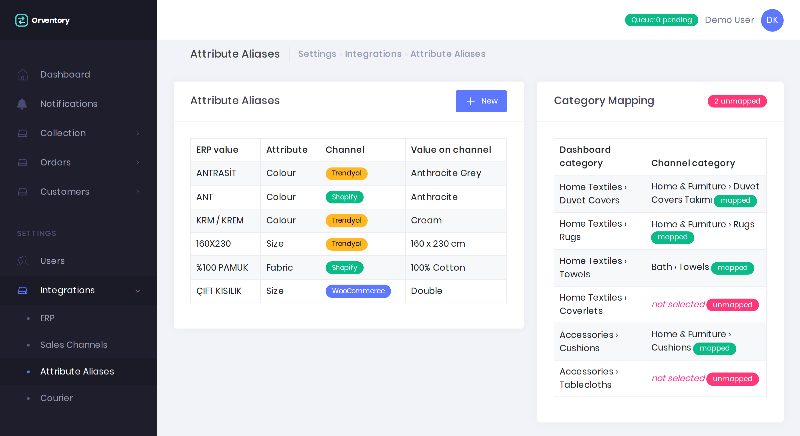Select Attribute Aliases submenu item
The width and height of the screenshot is (800, 436).
pos(77,371)
